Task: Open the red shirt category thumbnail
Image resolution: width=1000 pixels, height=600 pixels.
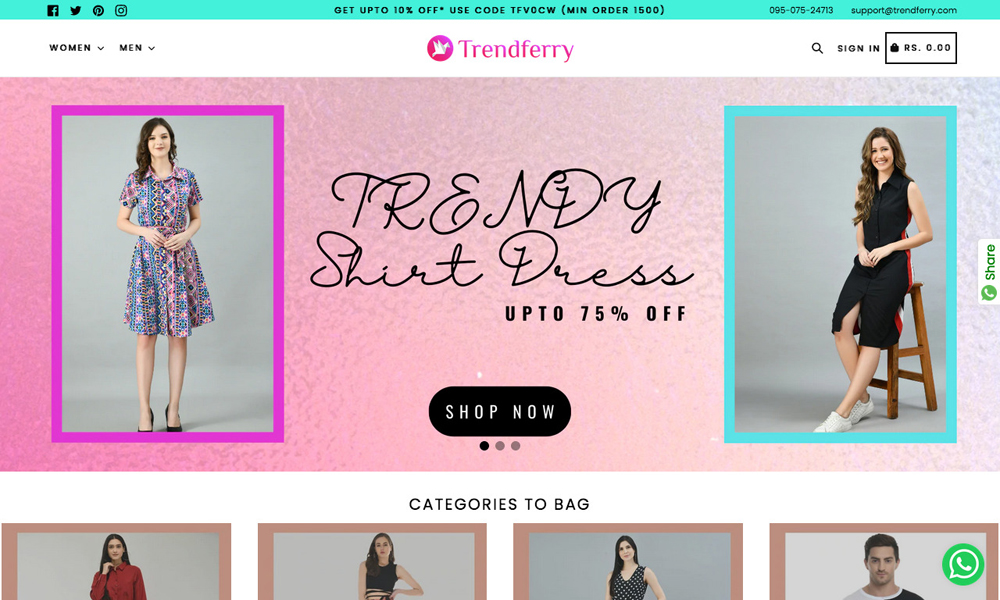Action: pos(116,562)
